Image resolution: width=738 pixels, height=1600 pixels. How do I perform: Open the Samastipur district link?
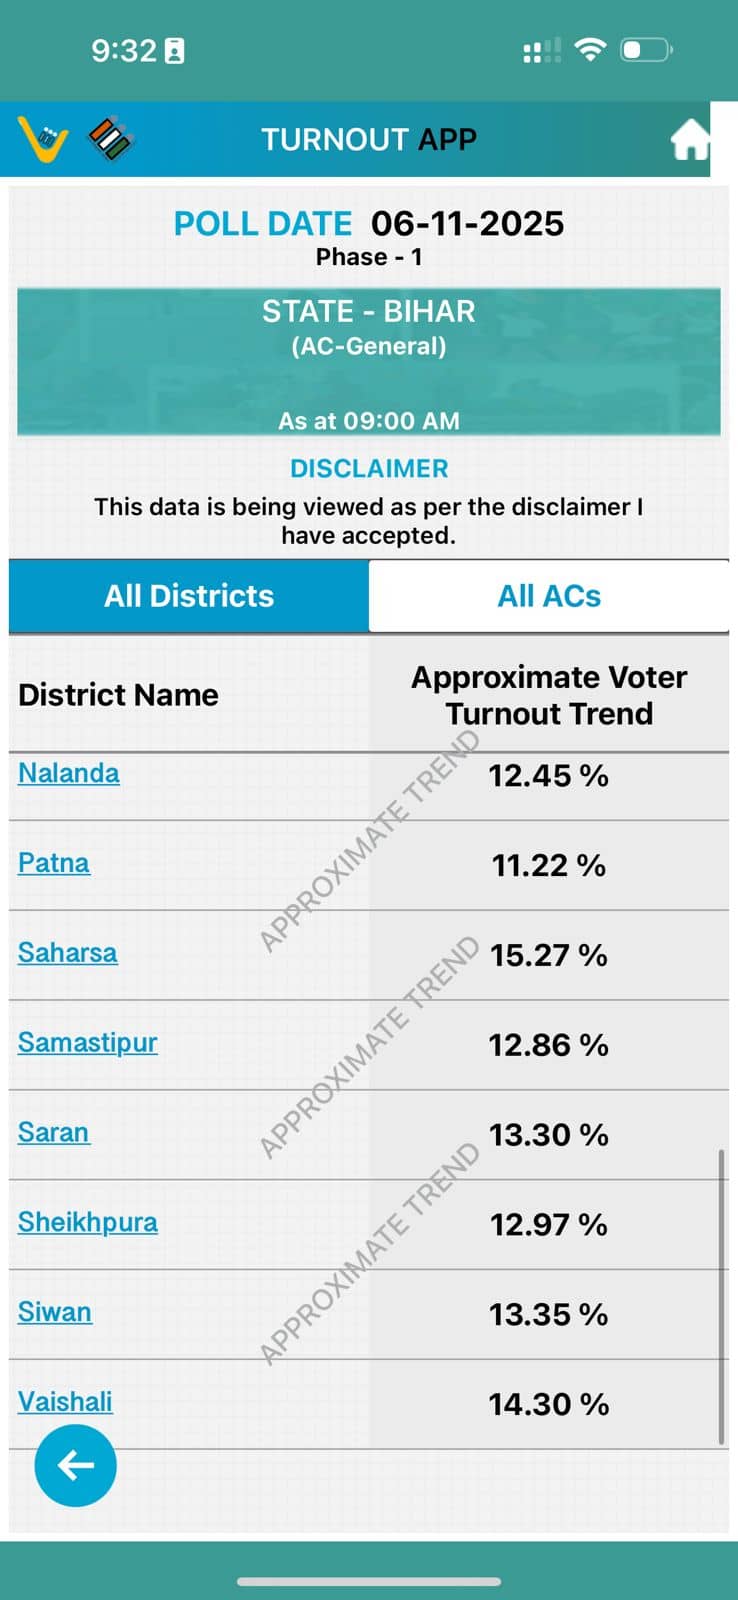[88, 1043]
